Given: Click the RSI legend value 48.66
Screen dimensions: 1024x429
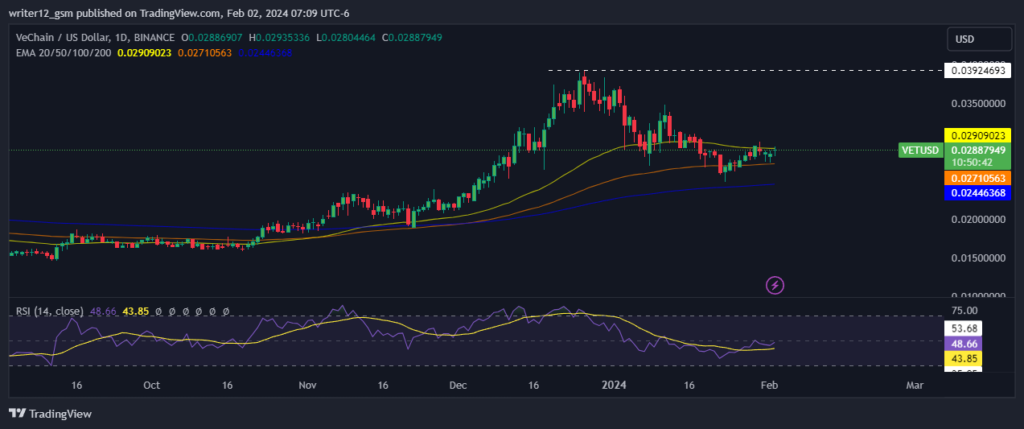Looking at the screenshot, I should [105, 312].
